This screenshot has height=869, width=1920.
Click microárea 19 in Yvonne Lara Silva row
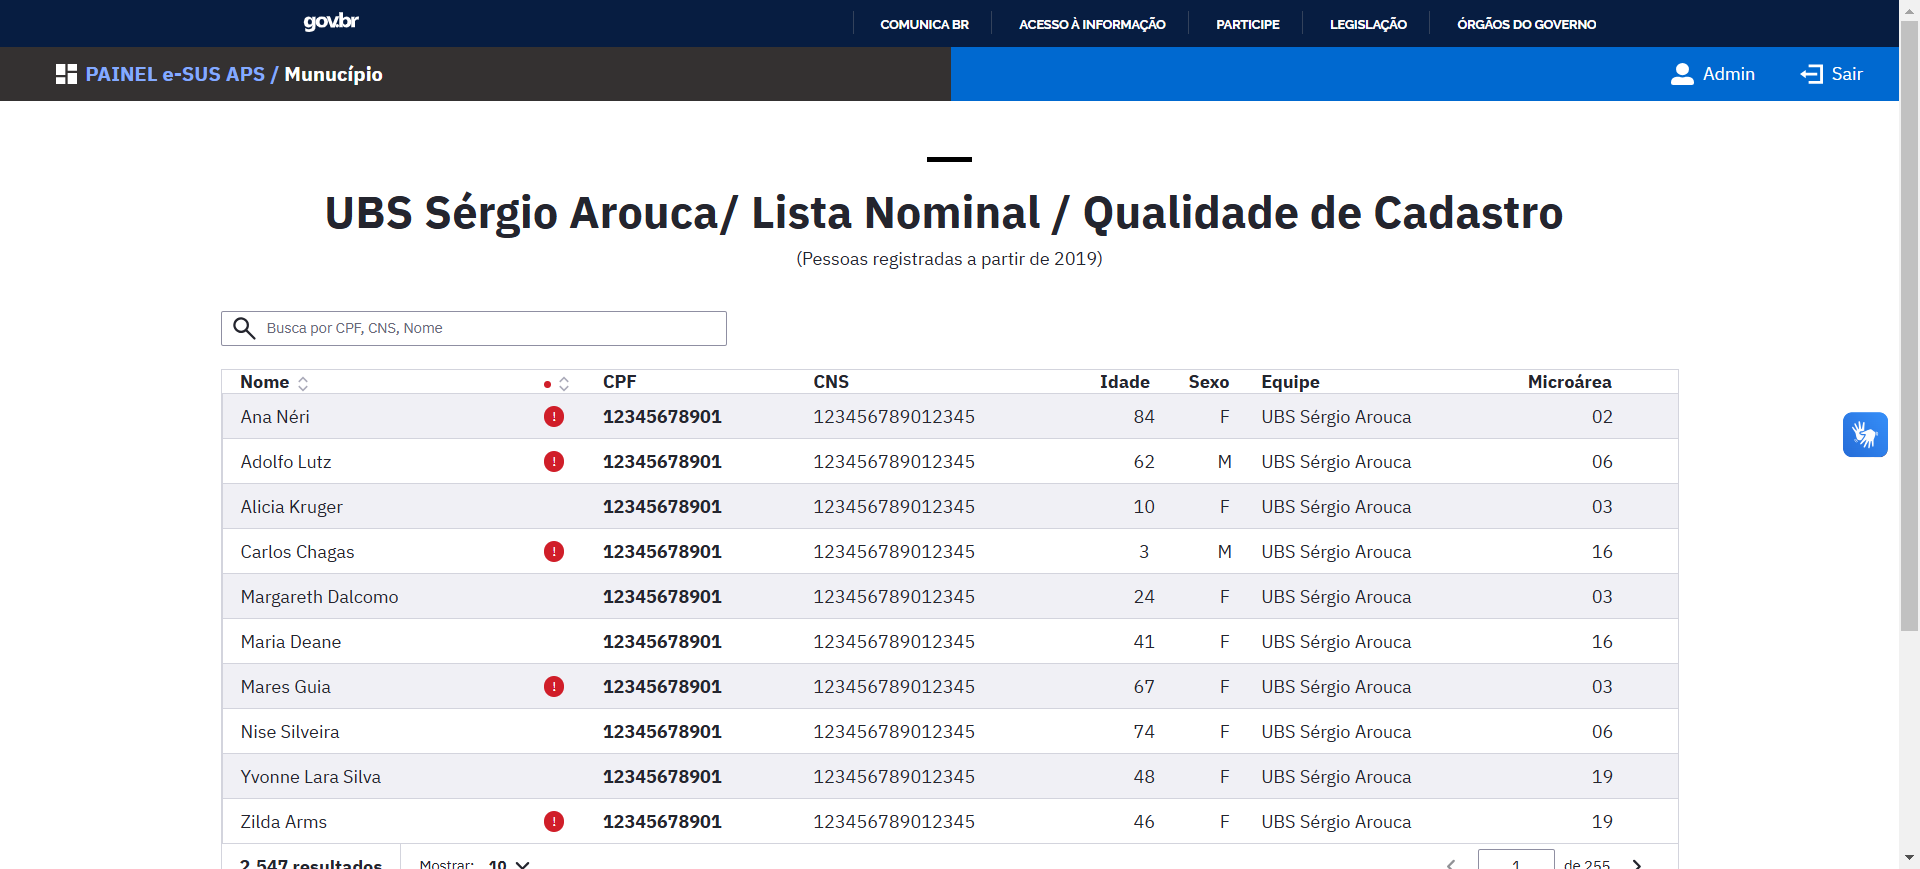click(x=1602, y=777)
